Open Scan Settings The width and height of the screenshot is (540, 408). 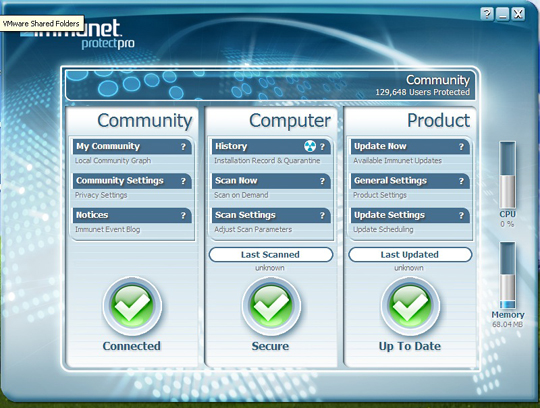[271, 216]
